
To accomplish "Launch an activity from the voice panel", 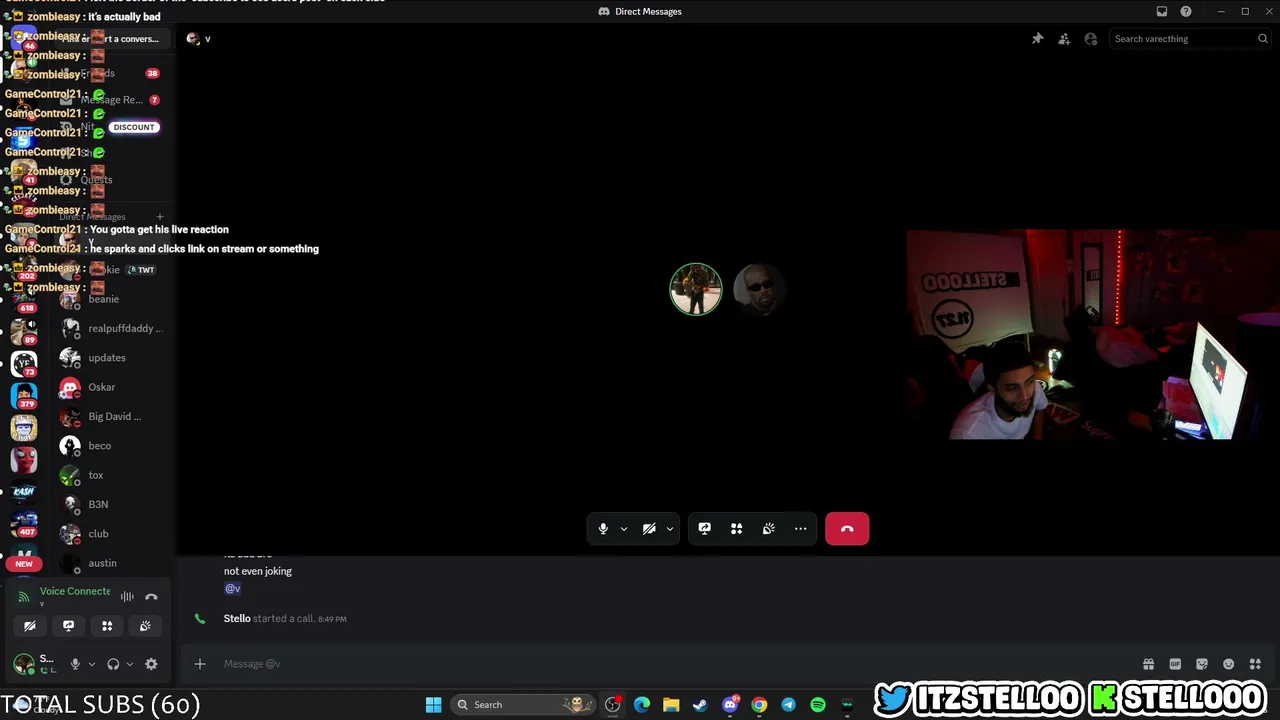I will (x=107, y=626).
